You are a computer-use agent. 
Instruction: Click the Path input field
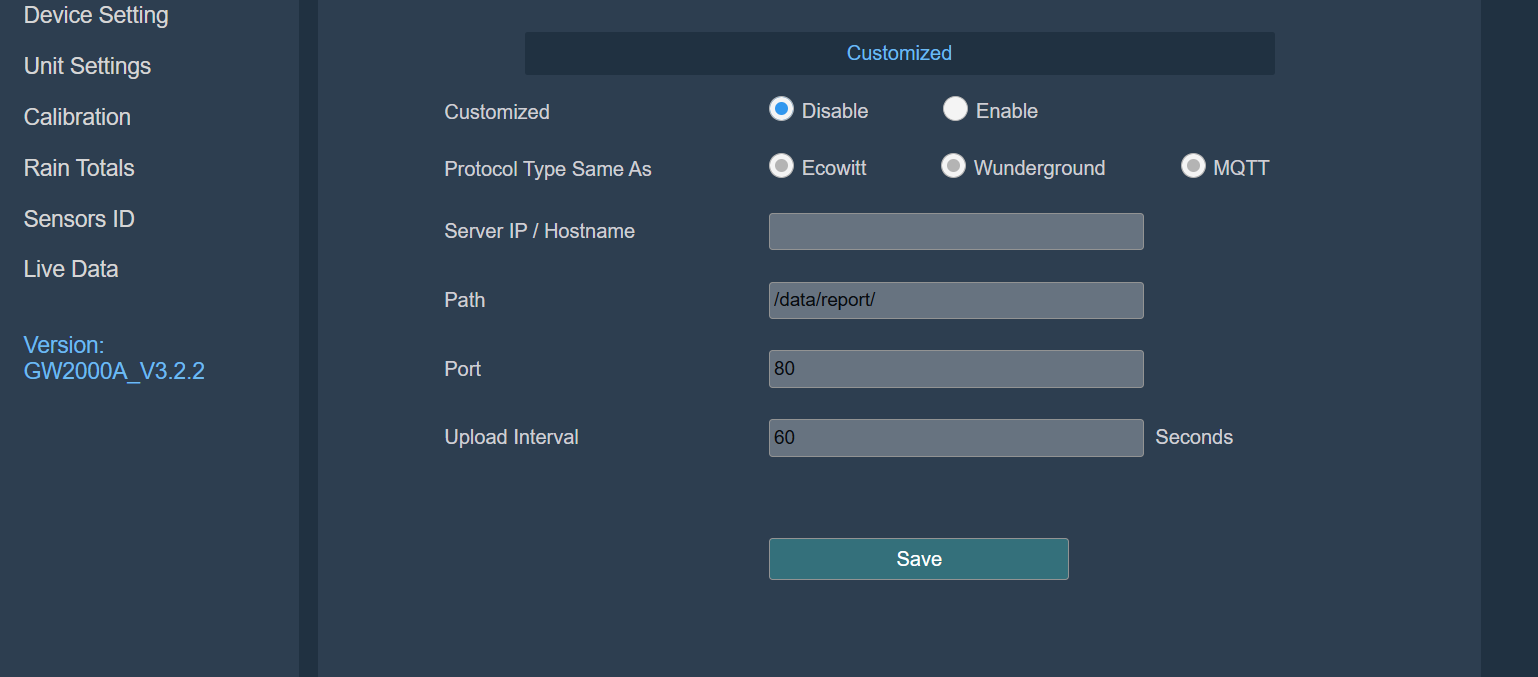click(x=956, y=300)
